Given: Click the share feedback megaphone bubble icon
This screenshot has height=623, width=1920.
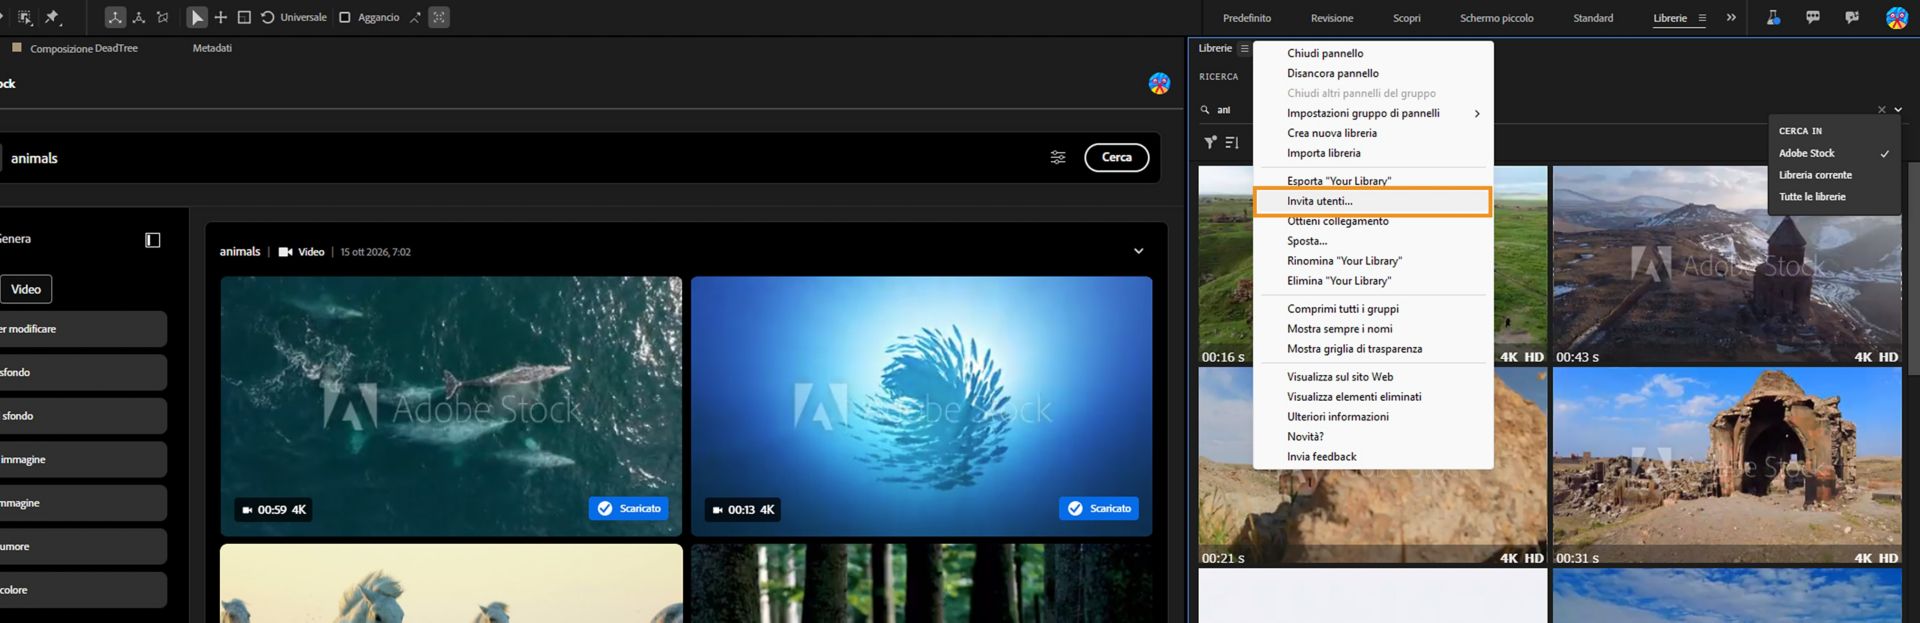Looking at the screenshot, I should point(1852,17).
